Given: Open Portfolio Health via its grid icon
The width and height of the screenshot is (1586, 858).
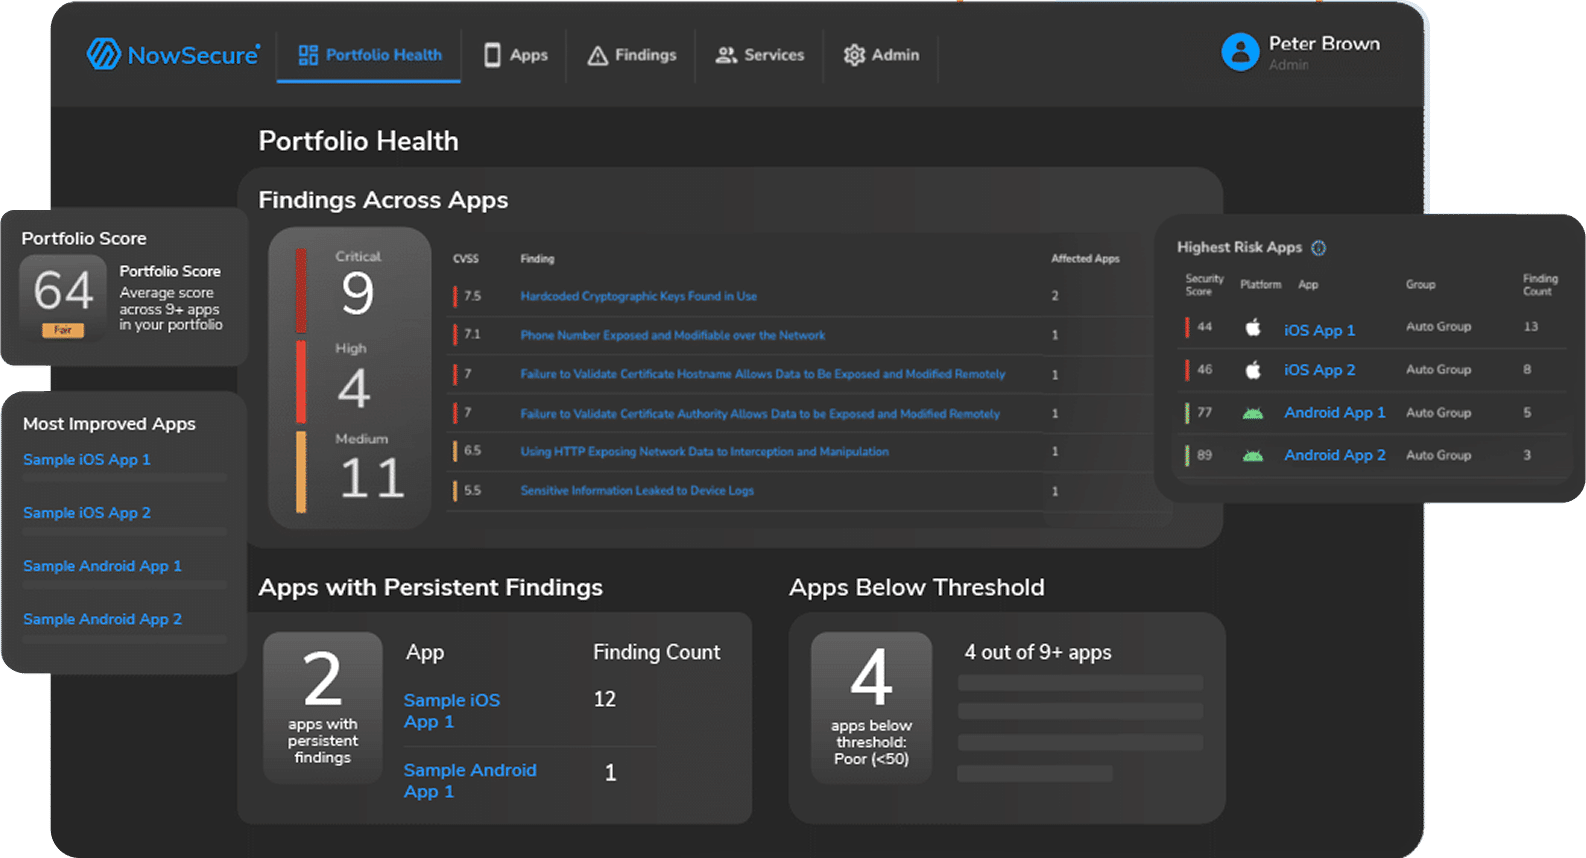Looking at the screenshot, I should coord(308,55).
